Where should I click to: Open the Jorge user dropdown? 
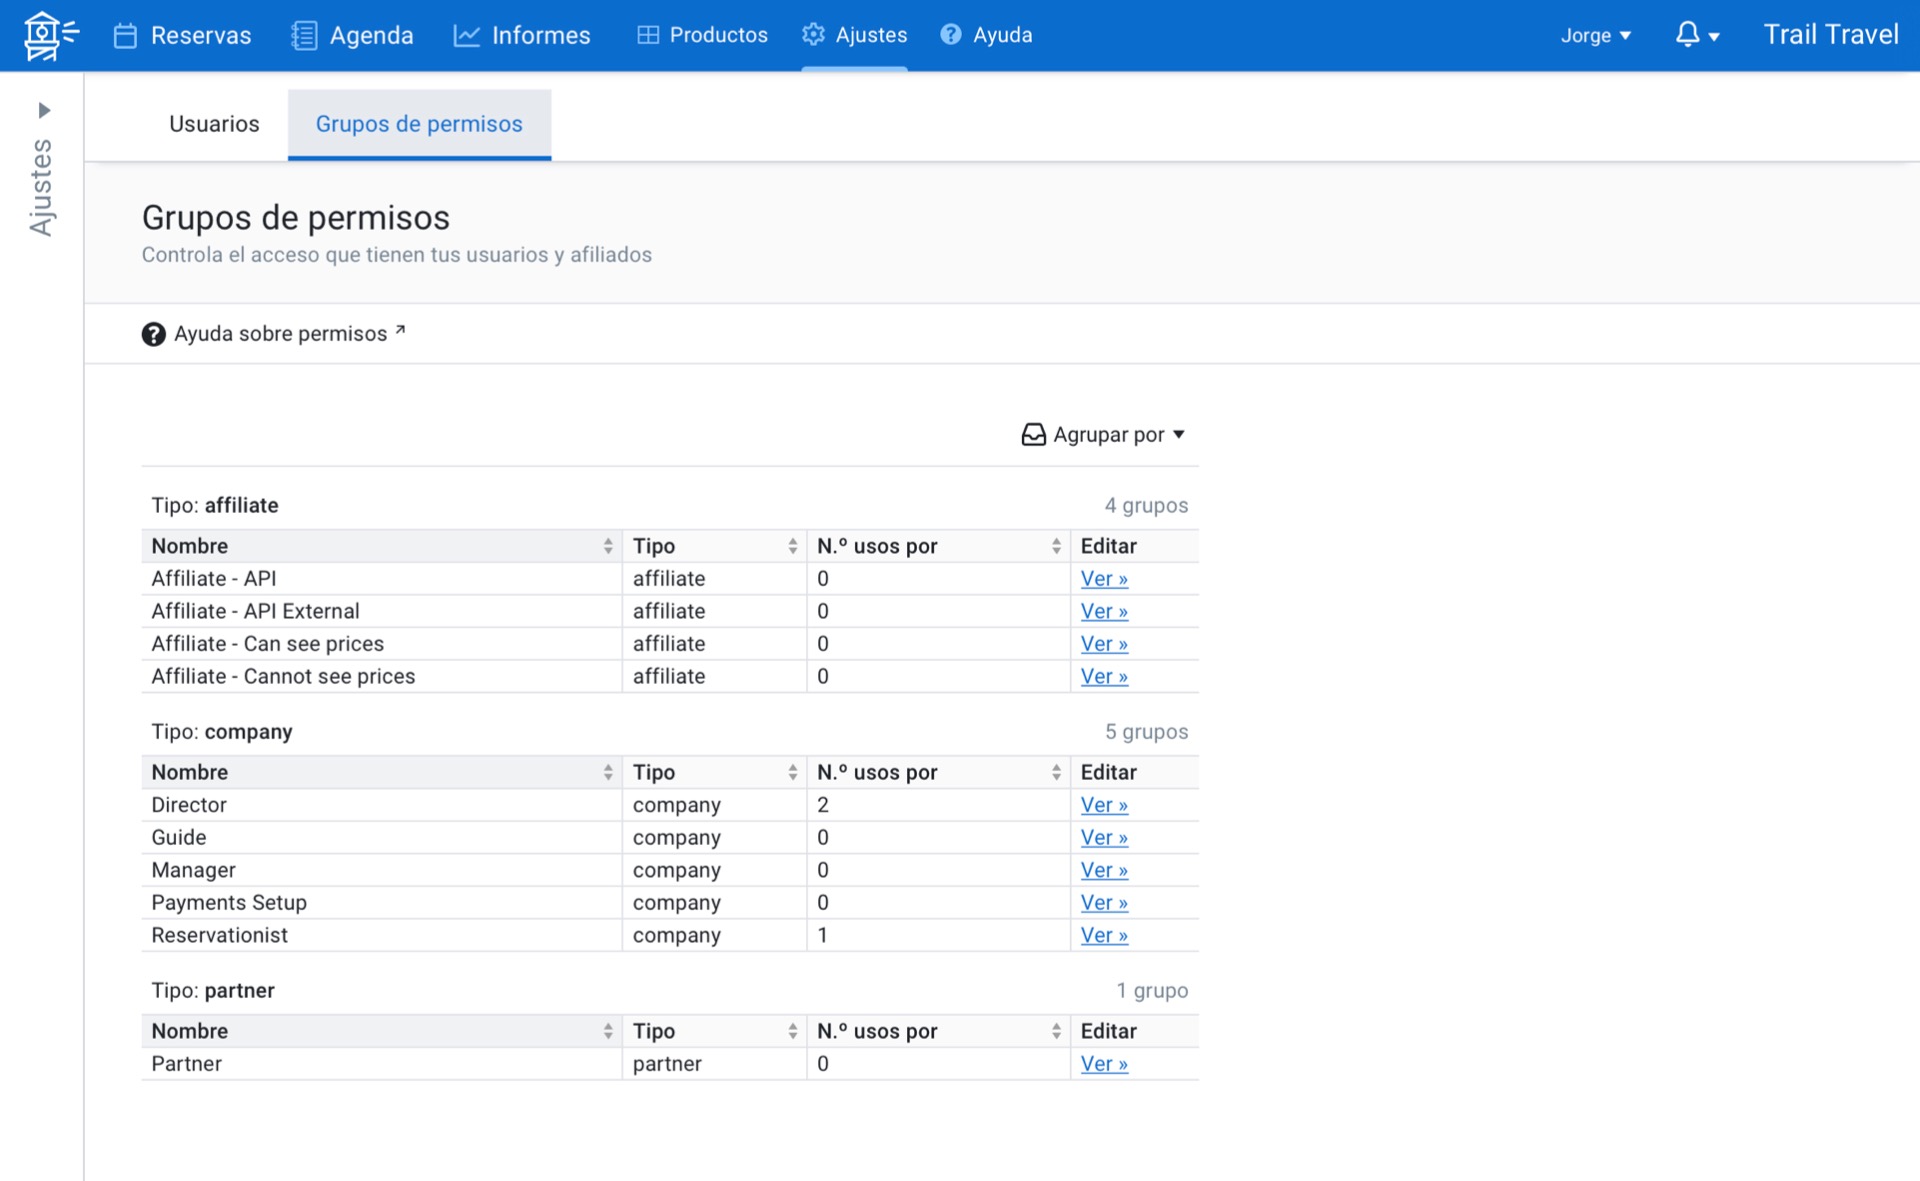point(1596,36)
